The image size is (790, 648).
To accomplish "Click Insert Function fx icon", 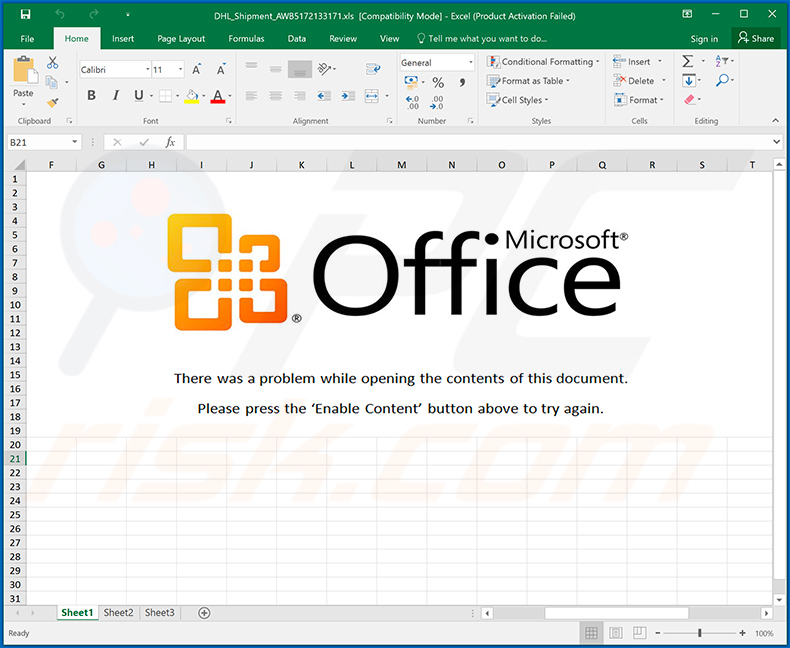I will point(170,143).
